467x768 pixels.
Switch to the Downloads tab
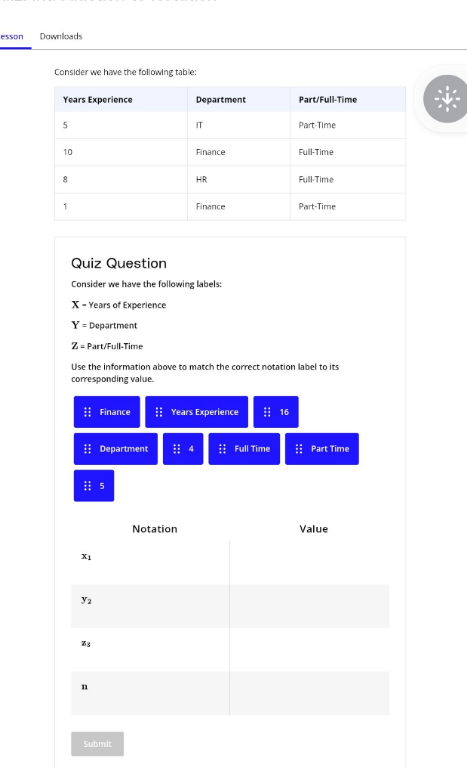coord(61,36)
